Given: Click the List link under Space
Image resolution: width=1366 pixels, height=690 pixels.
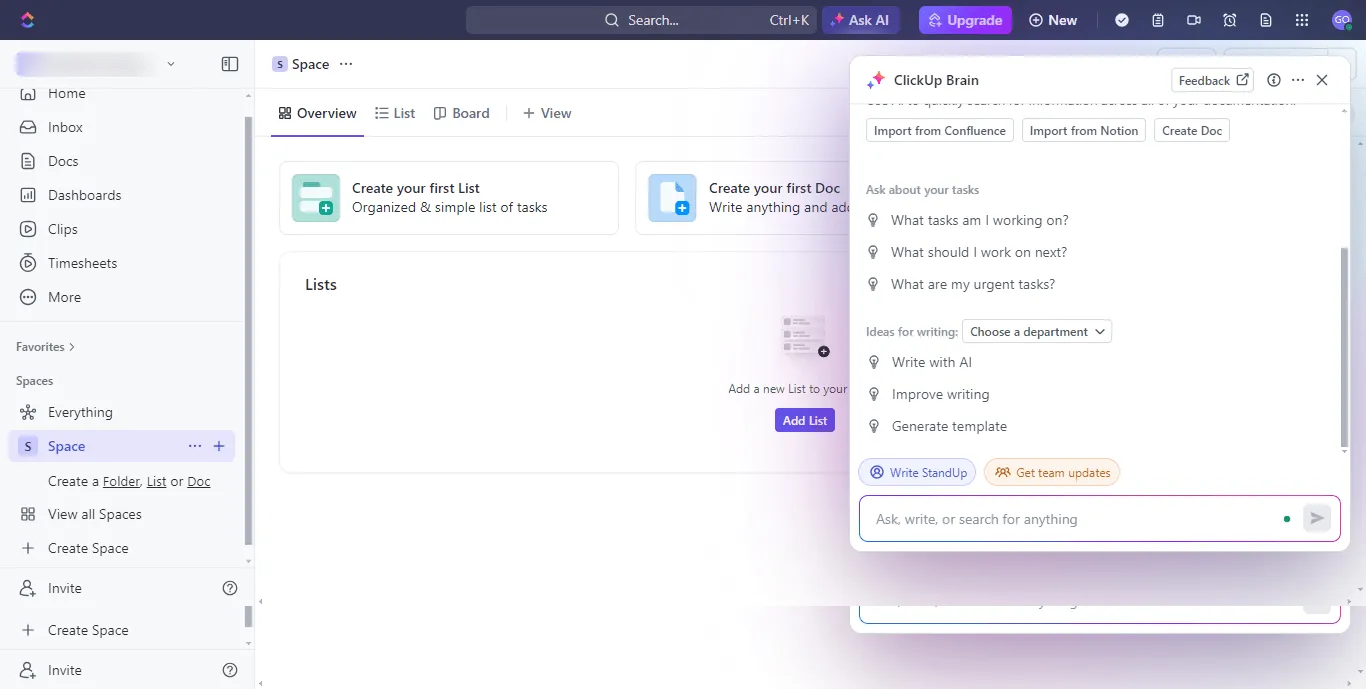Looking at the screenshot, I should click(x=156, y=481).
